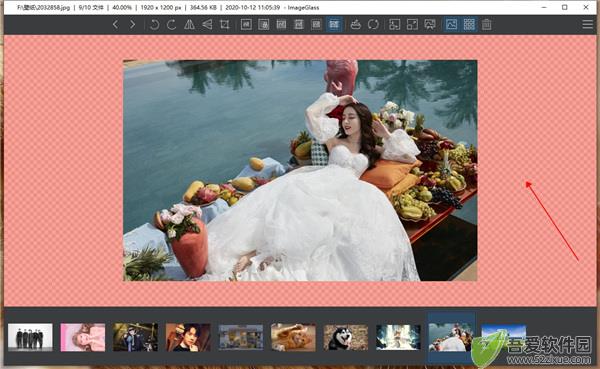Delete the current image with trash icon
This screenshot has height=369, width=600.
point(487,24)
